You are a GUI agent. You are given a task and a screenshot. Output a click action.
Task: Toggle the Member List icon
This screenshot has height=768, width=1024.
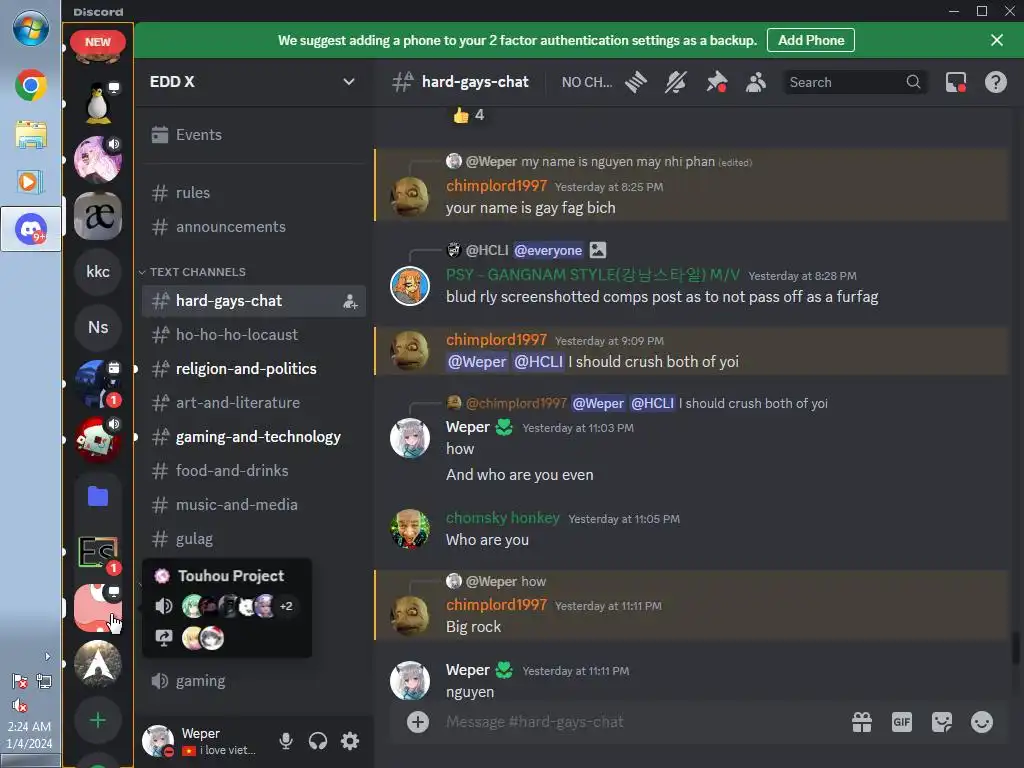point(756,82)
